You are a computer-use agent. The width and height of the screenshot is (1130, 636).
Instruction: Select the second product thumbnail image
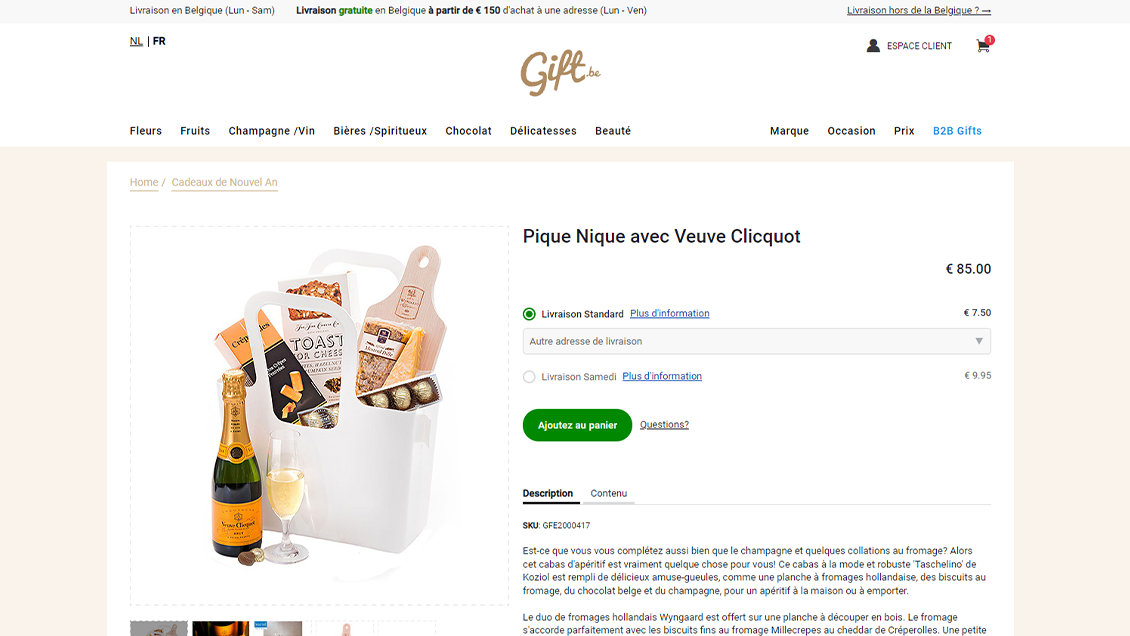(x=221, y=628)
